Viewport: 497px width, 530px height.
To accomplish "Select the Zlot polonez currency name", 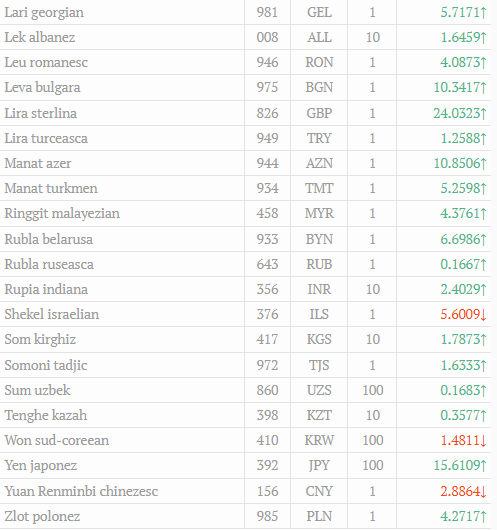I will coord(42,516).
